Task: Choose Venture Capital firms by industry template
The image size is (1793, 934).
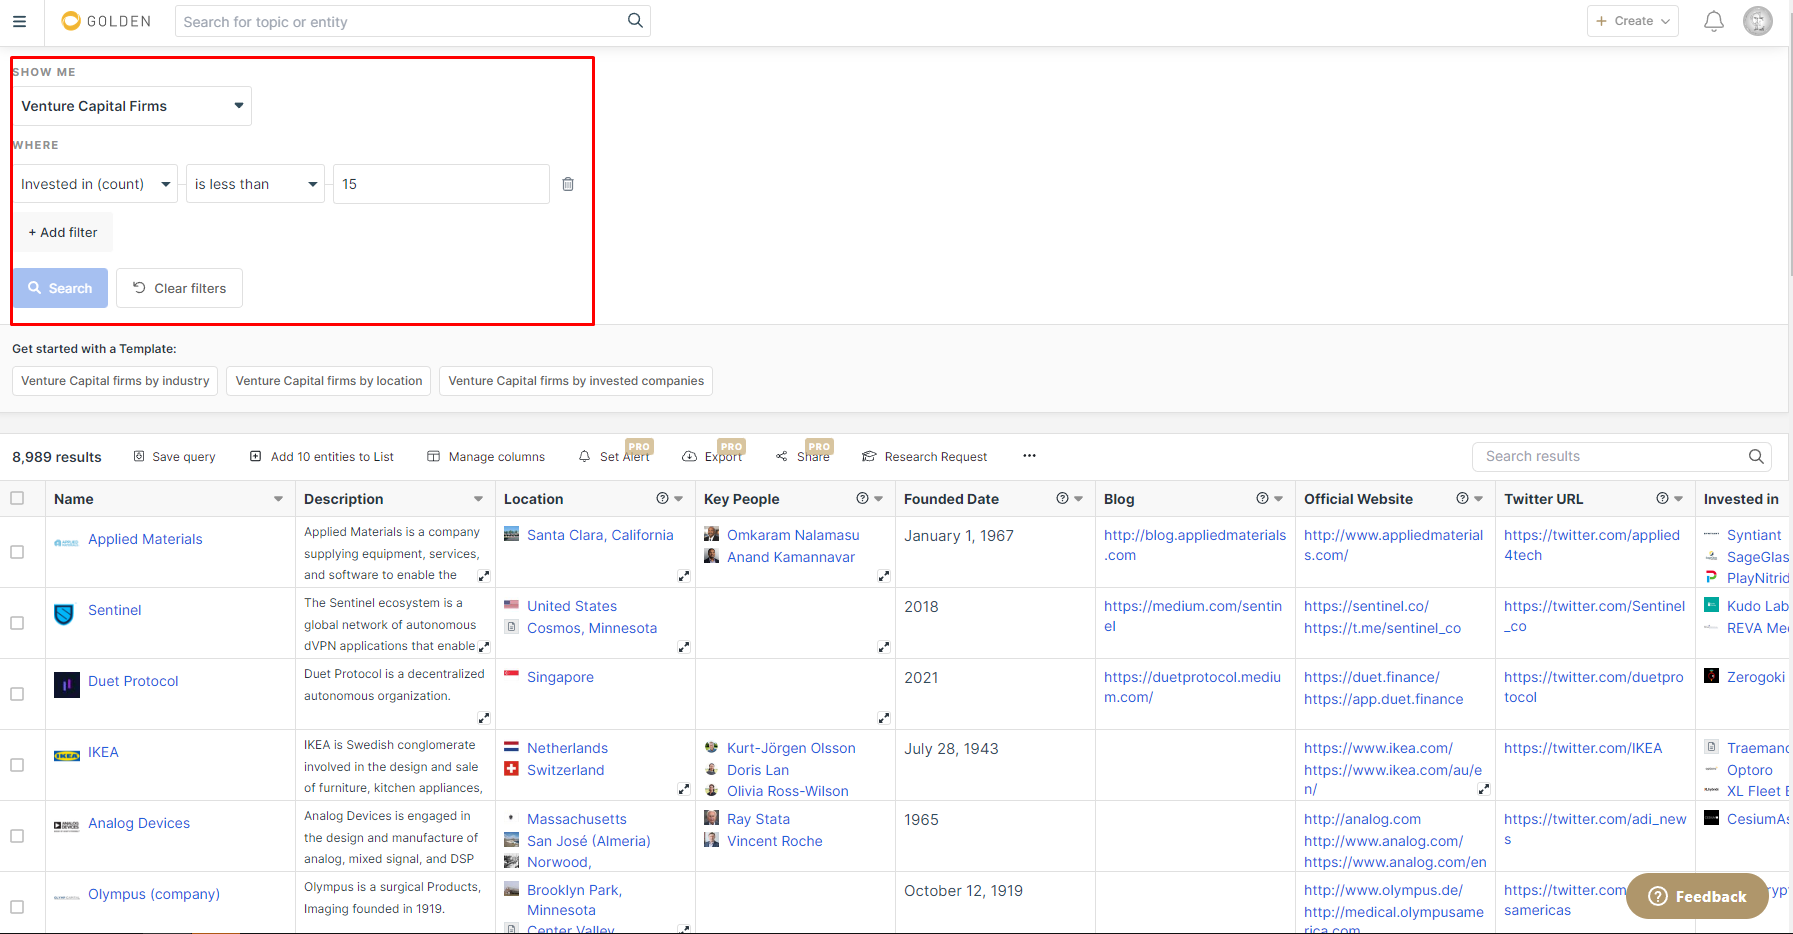Action: (115, 381)
